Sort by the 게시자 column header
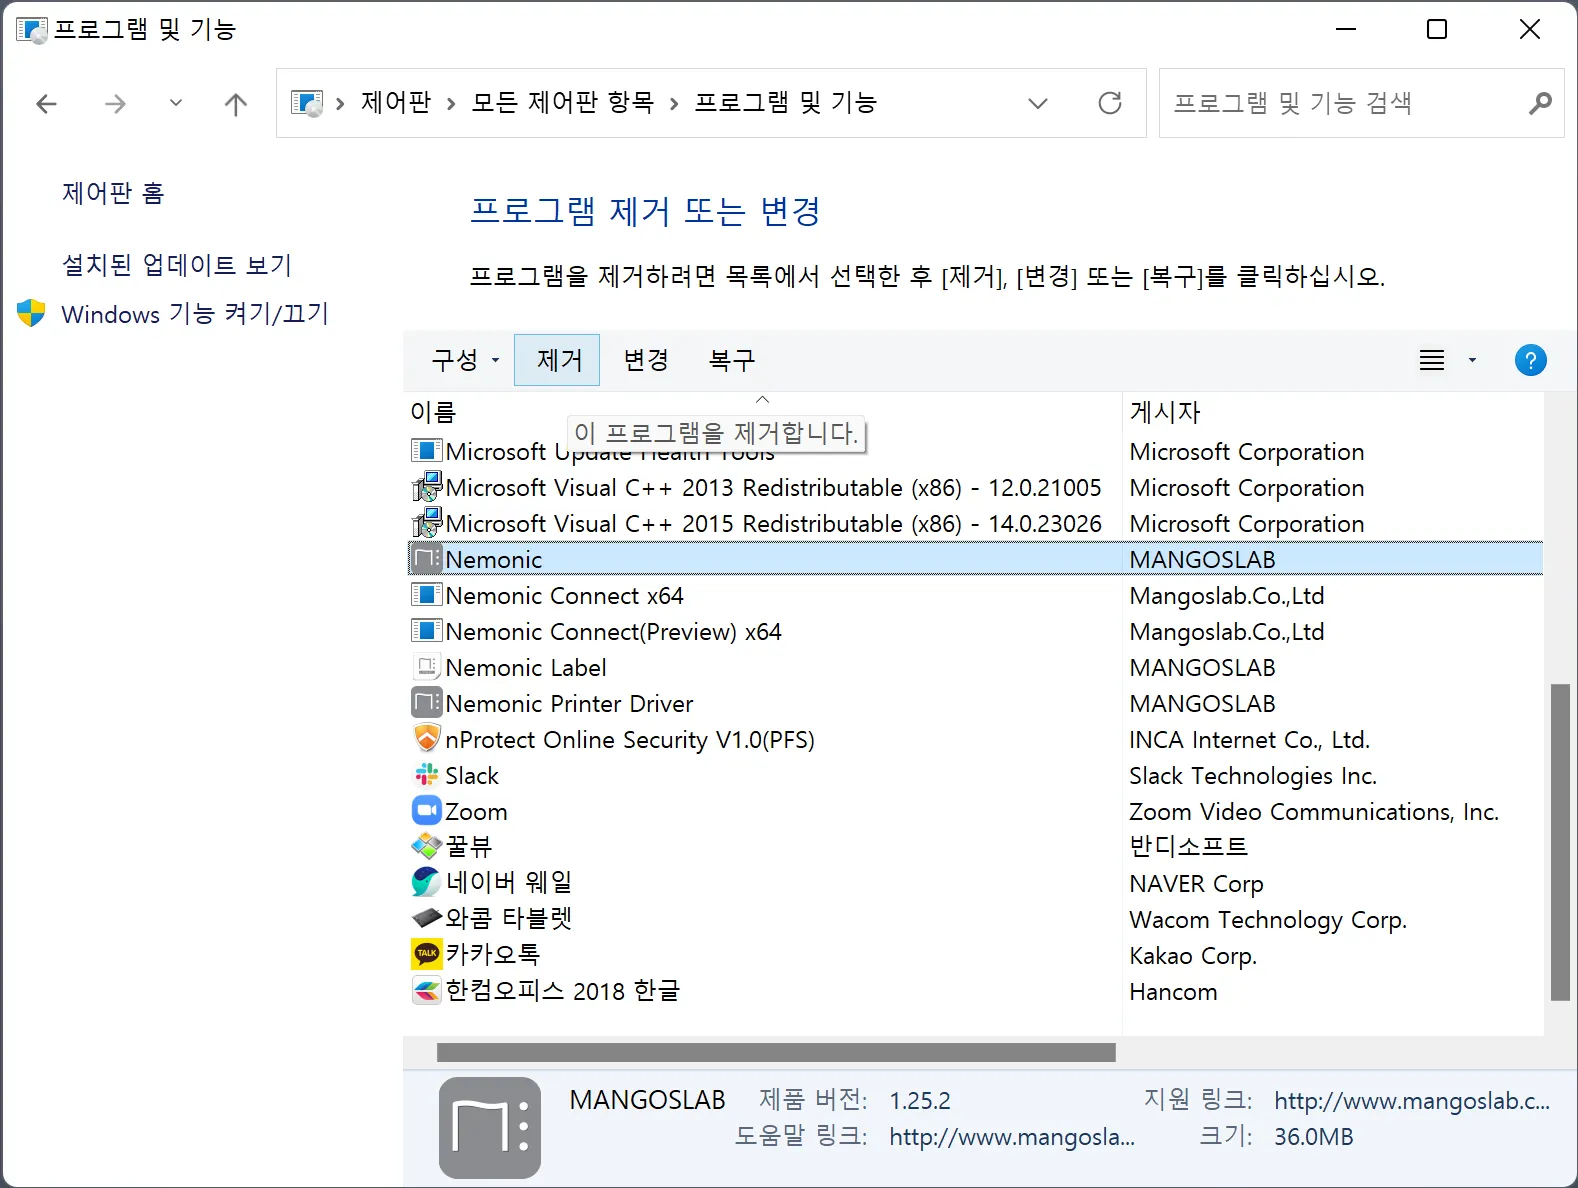The width and height of the screenshot is (1578, 1188). coord(1165,412)
